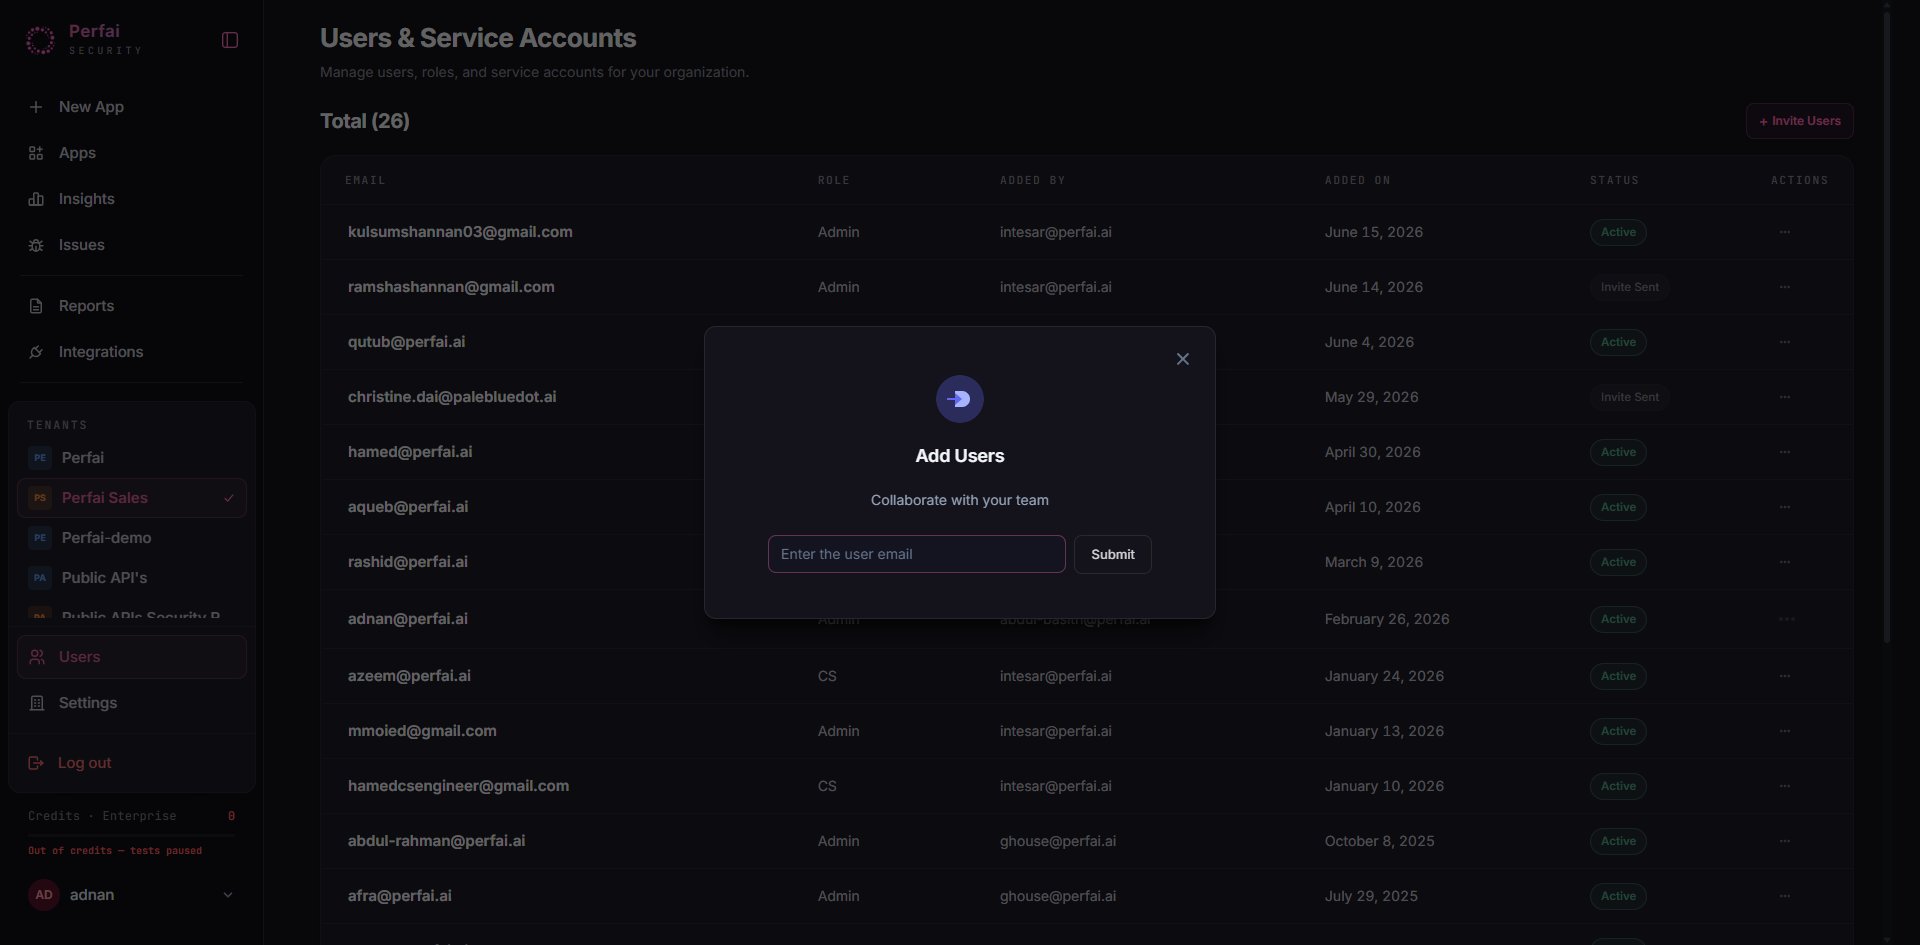Select the Public API's tenant

(131, 578)
